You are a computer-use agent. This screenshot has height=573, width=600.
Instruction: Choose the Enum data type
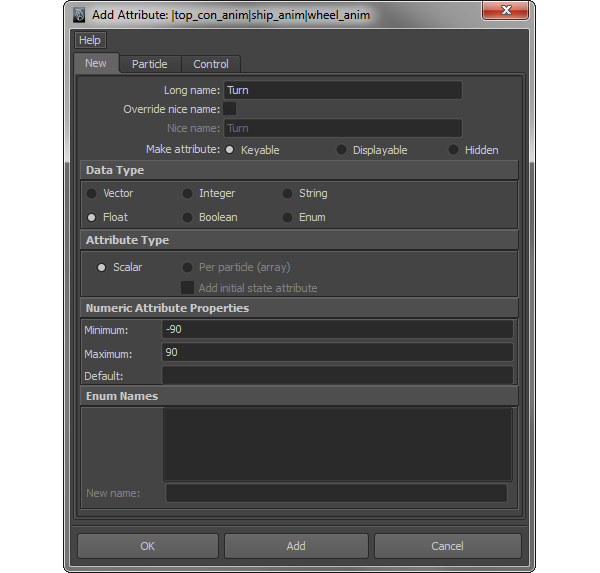click(287, 217)
